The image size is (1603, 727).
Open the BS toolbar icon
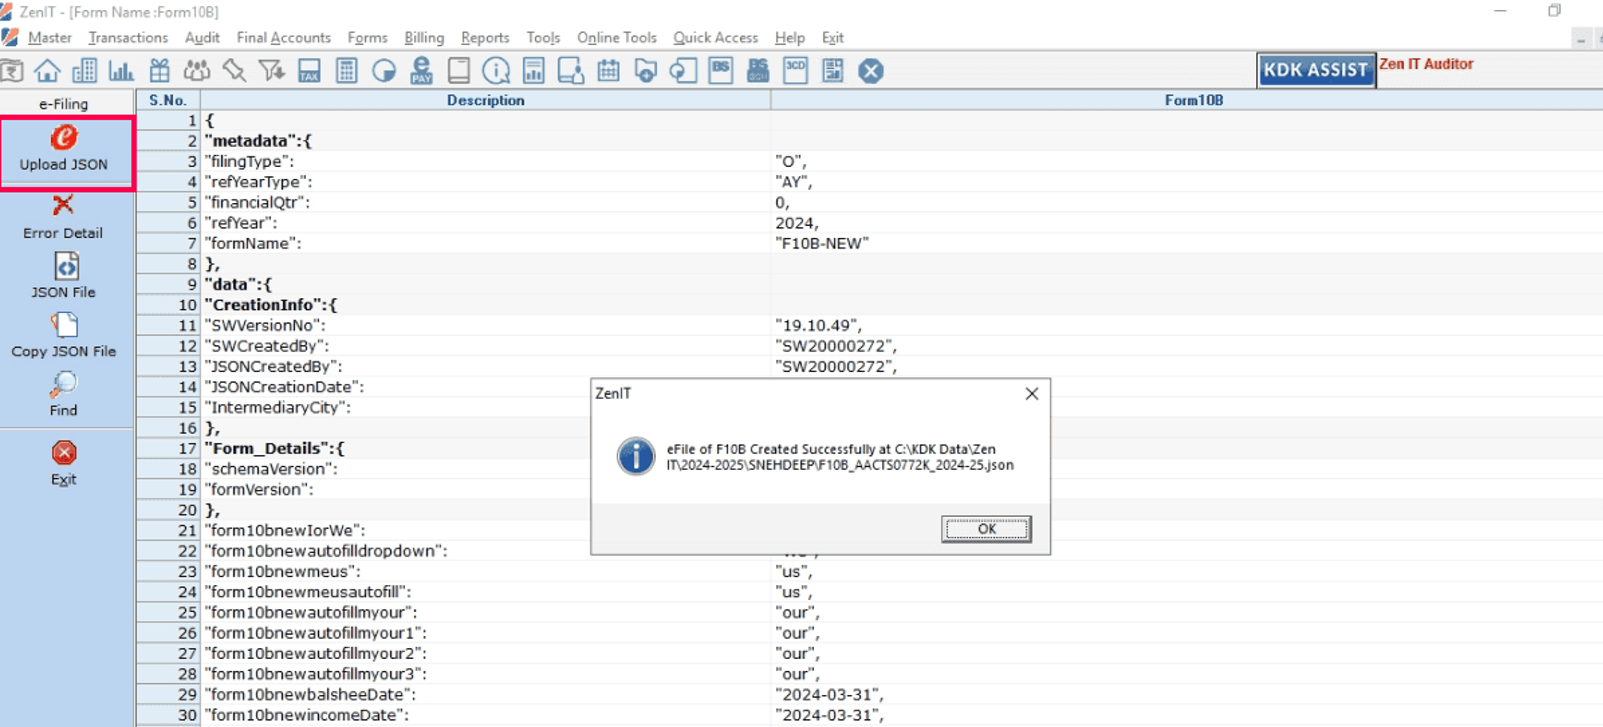(721, 71)
